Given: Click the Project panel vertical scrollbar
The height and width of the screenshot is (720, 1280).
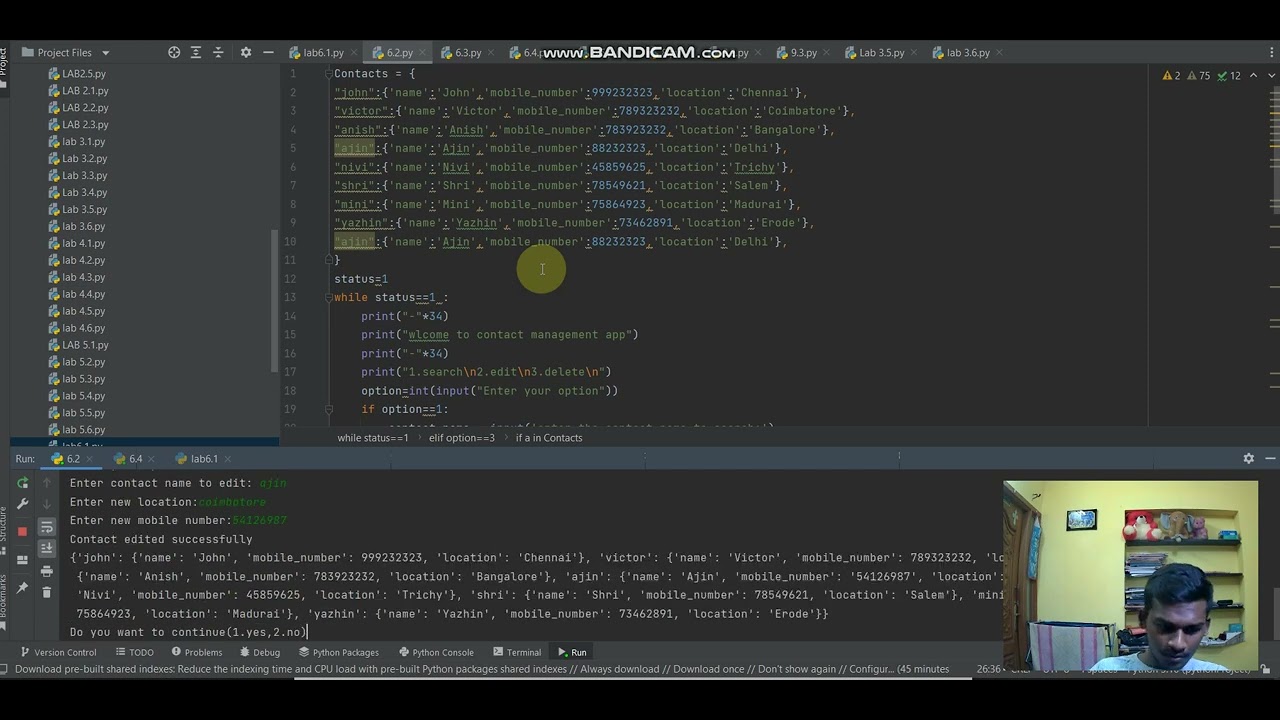Looking at the screenshot, I should [275, 300].
